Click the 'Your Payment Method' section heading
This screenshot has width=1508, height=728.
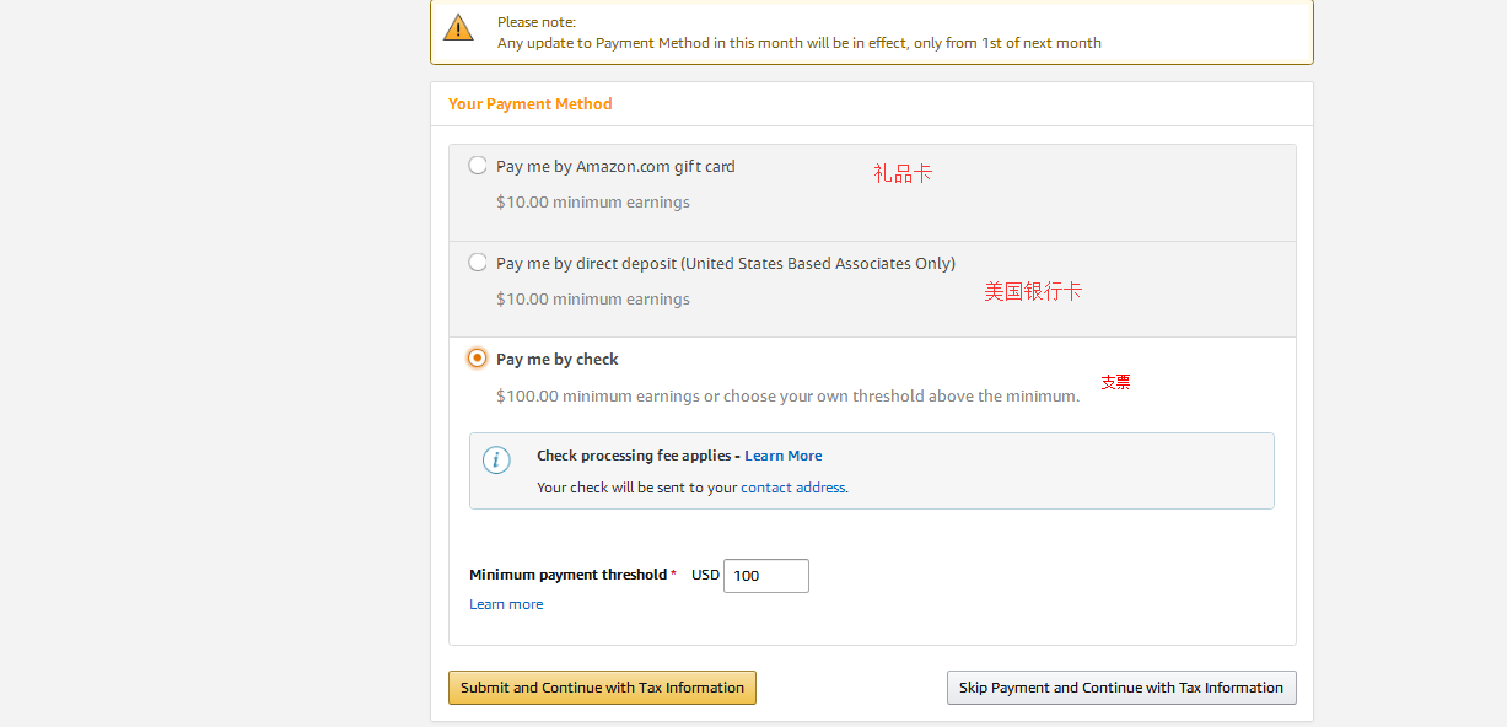530,104
